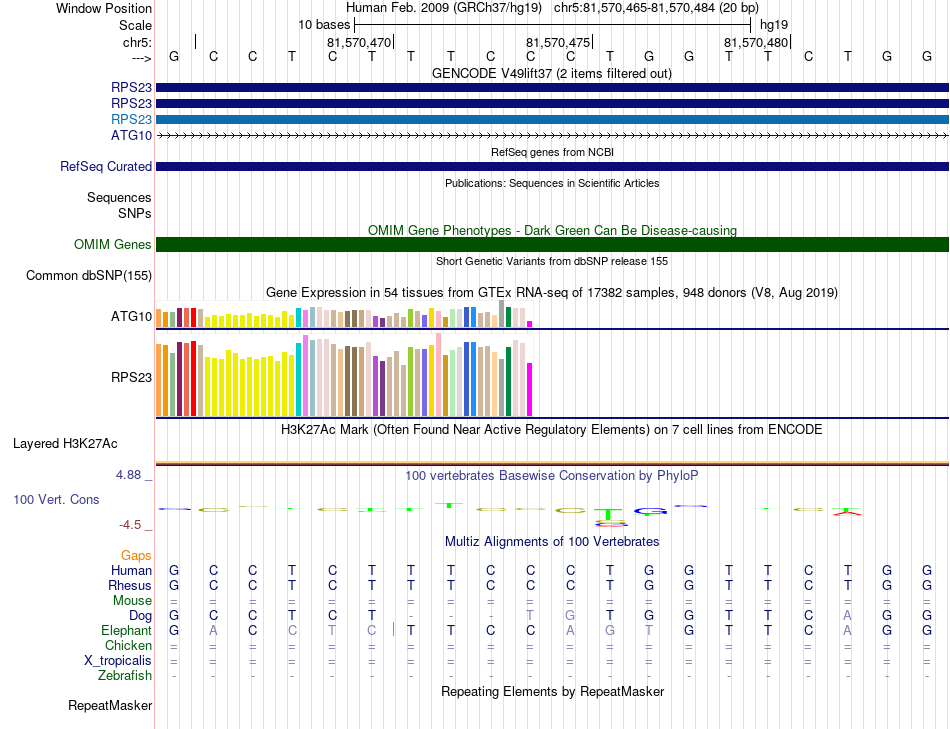Click orange insertion marker in Elephant row
Screen dimensions: 950x729
click(394, 630)
